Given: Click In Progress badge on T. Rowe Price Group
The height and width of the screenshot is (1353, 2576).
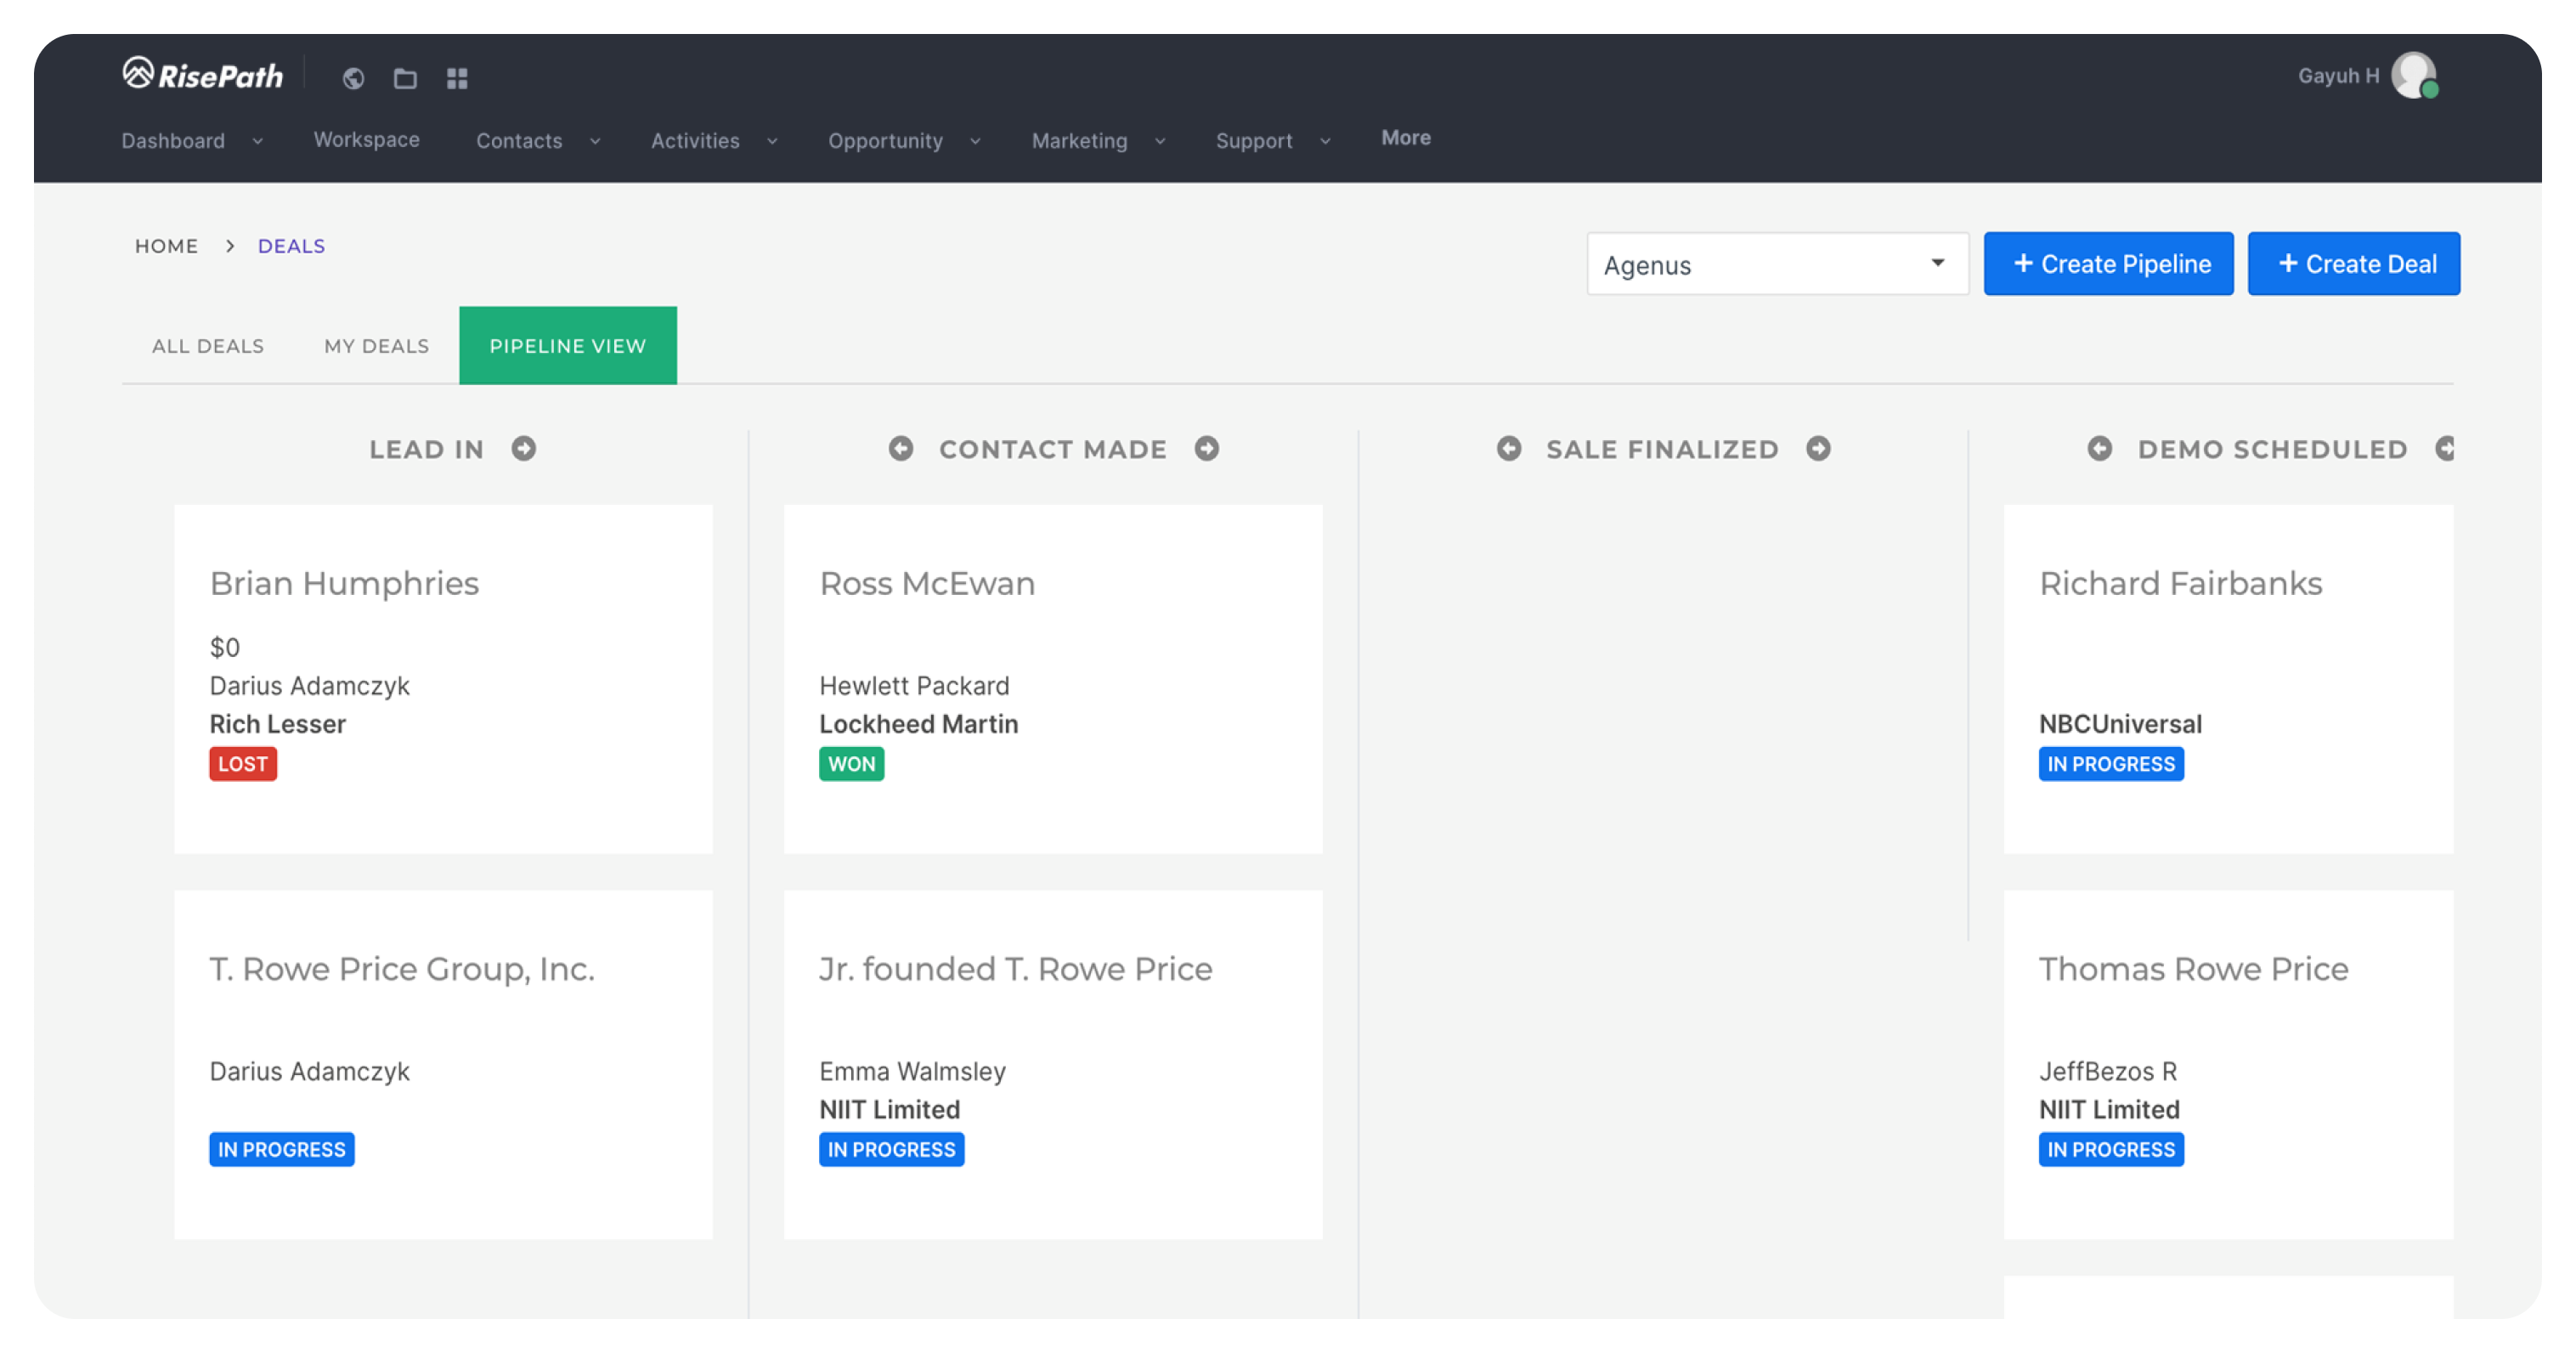Looking at the screenshot, I should coord(281,1150).
